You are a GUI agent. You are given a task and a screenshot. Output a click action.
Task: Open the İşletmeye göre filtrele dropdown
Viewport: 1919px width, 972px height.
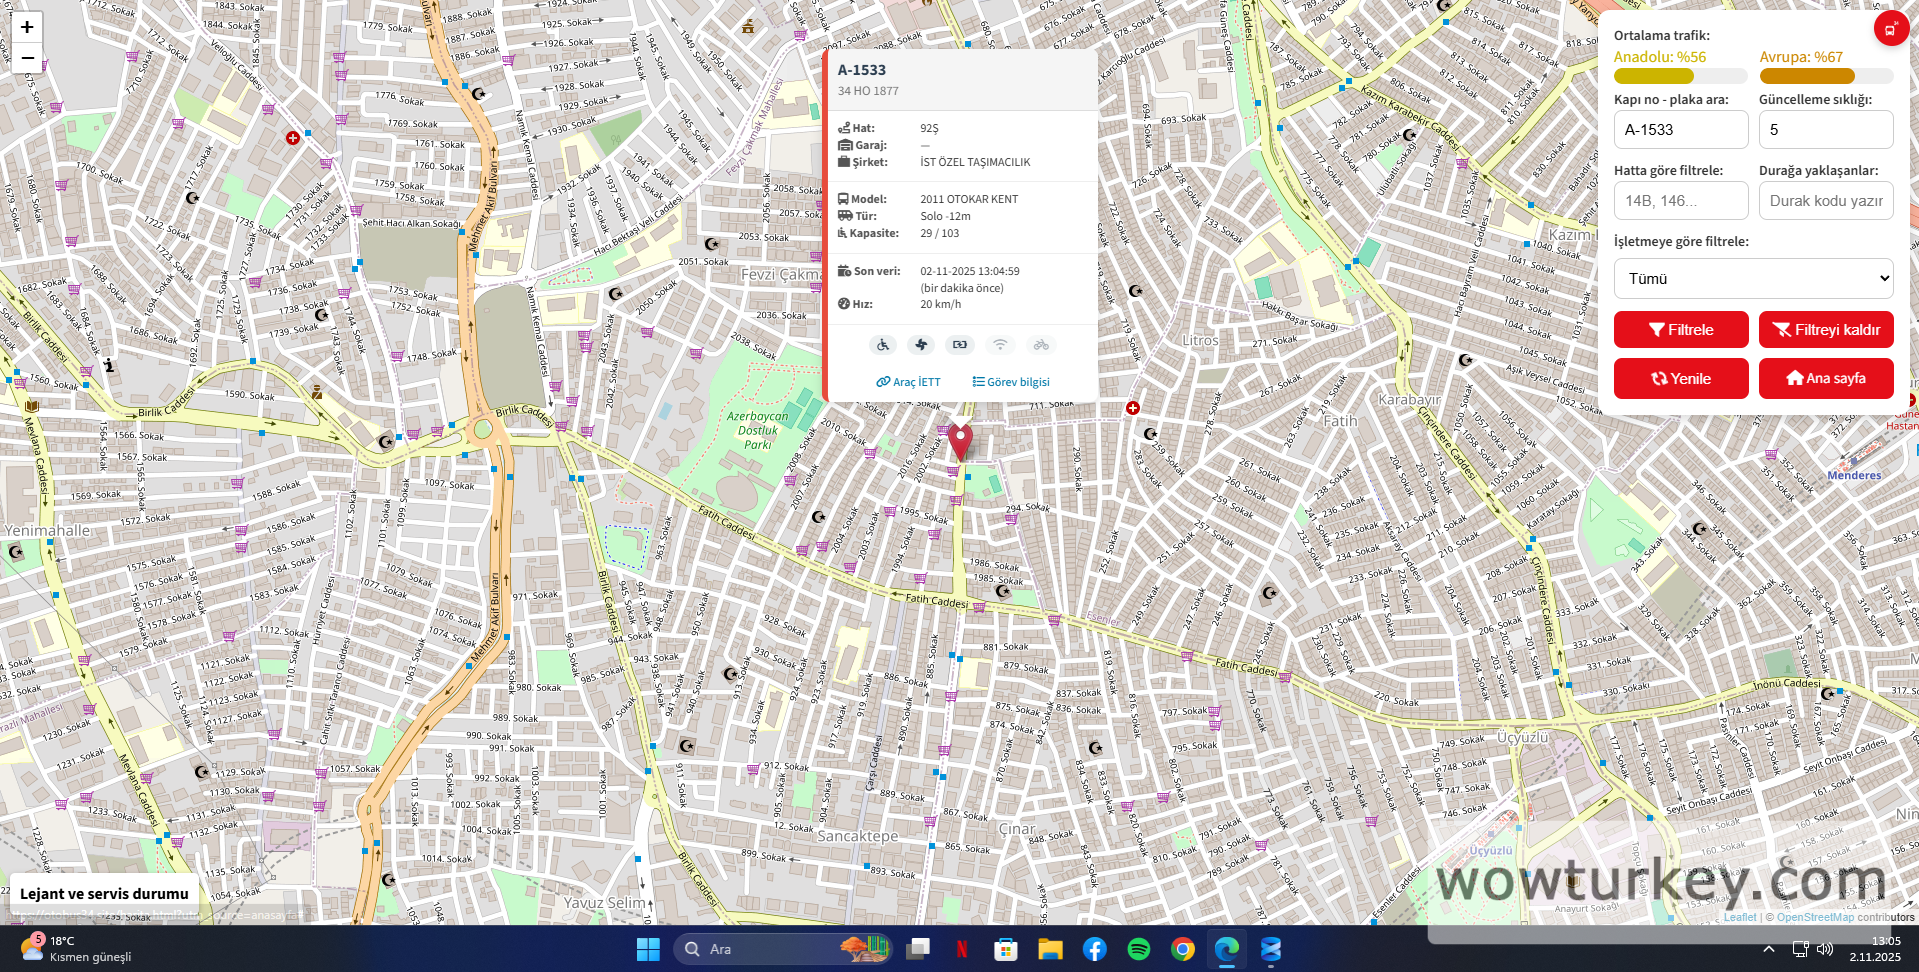pos(1753,279)
